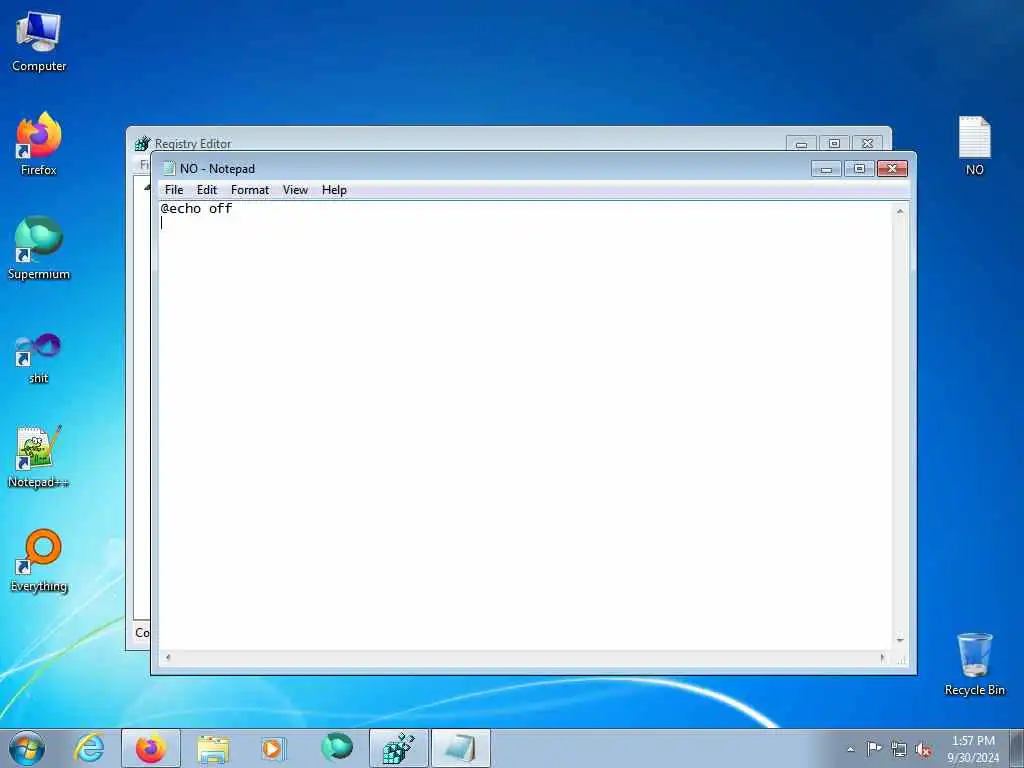Click the Notepad title bar icon
Viewport: 1024px width, 768px height.
coord(169,168)
